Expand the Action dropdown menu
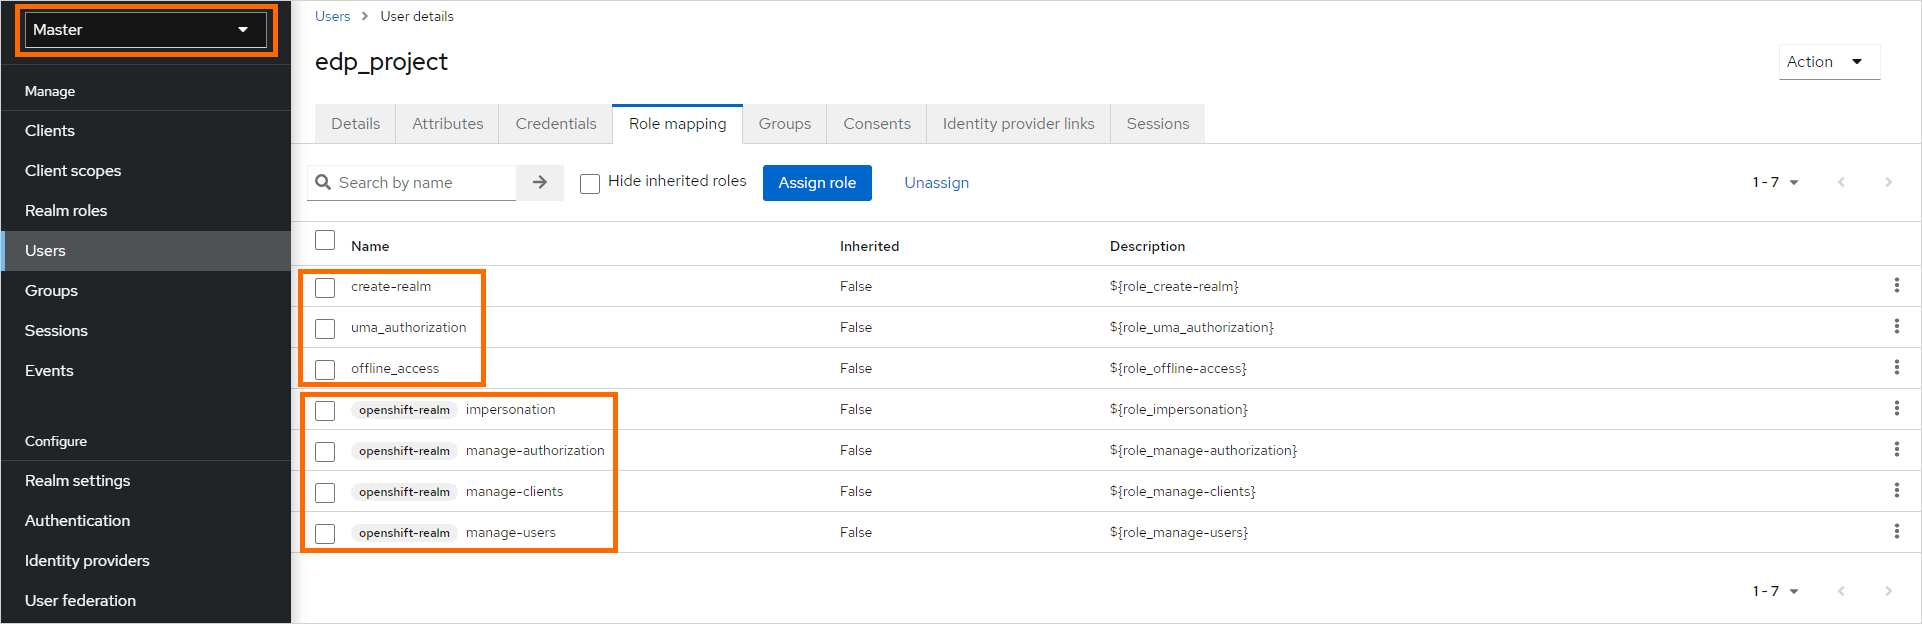Image resolution: width=1922 pixels, height=624 pixels. pos(1828,62)
